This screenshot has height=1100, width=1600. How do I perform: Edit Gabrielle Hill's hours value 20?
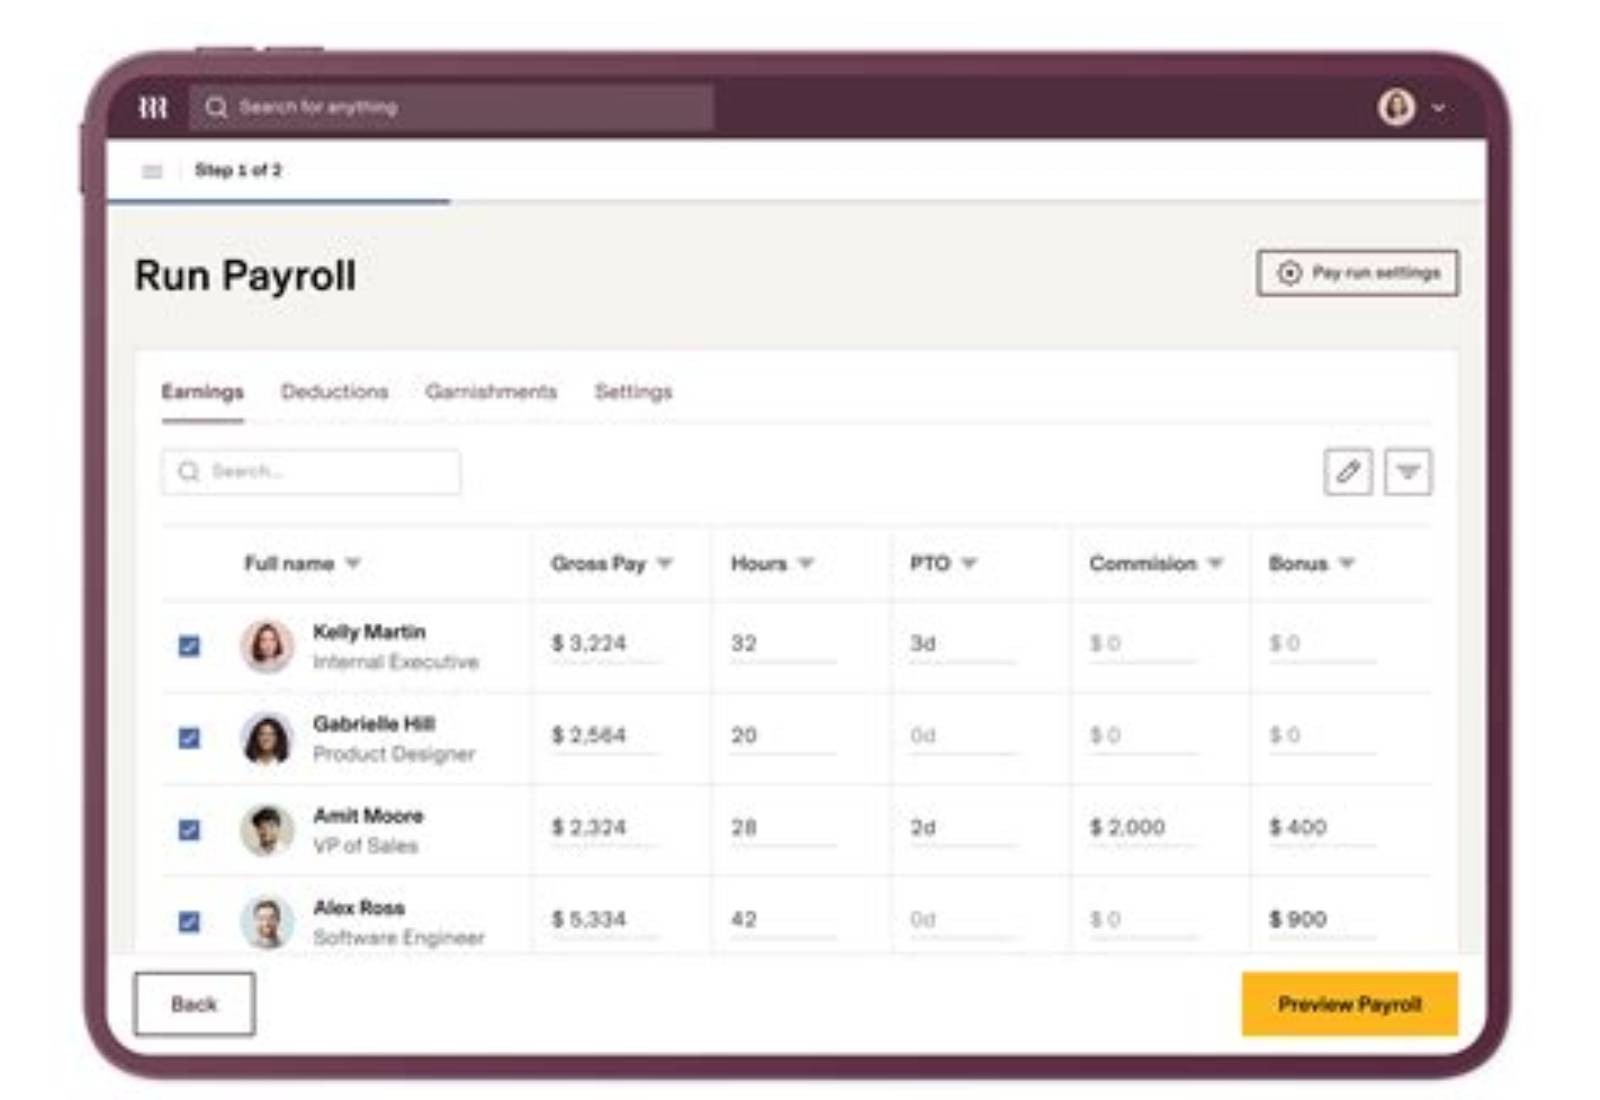[784, 737]
